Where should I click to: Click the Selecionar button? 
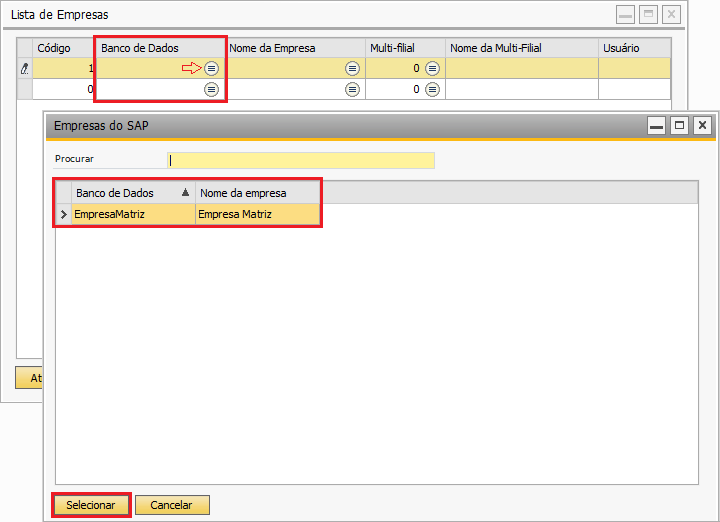pyautogui.click(x=91, y=505)
